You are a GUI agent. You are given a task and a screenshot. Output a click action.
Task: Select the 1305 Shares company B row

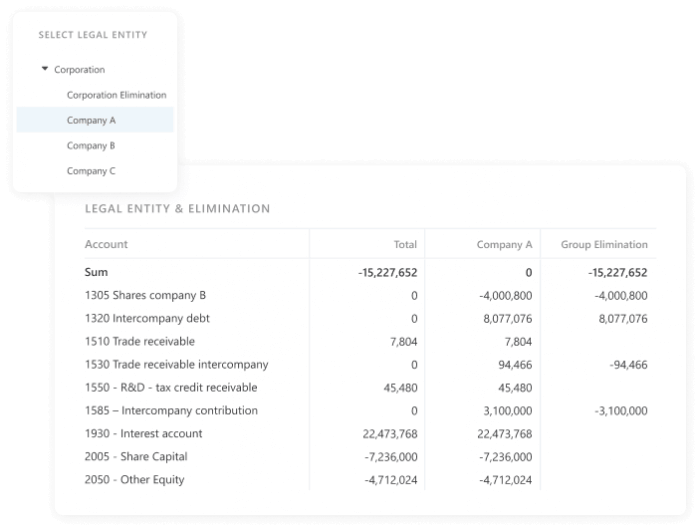pyautogui.click(x=145, y=296)
